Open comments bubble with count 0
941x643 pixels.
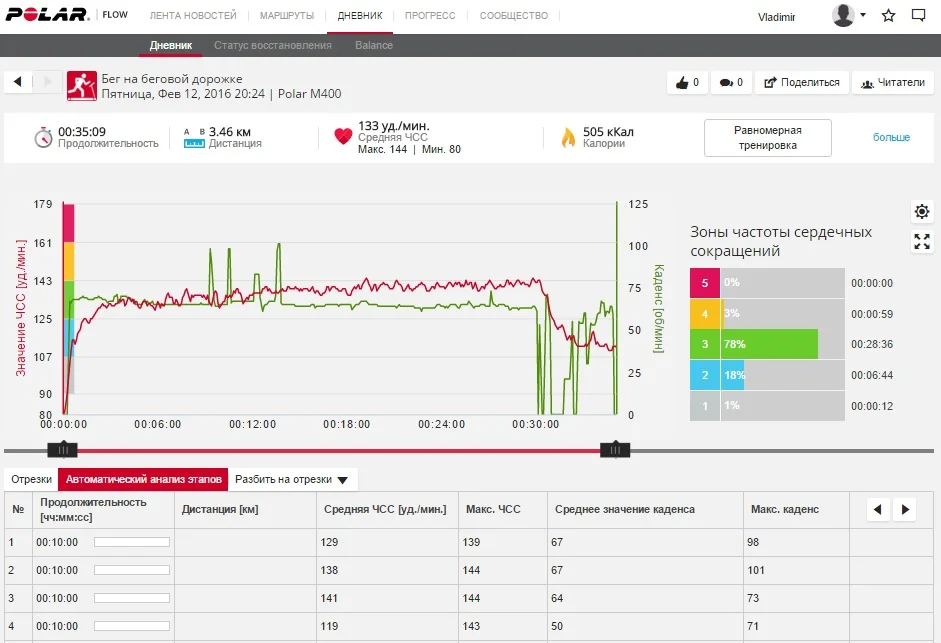[731, 83]
